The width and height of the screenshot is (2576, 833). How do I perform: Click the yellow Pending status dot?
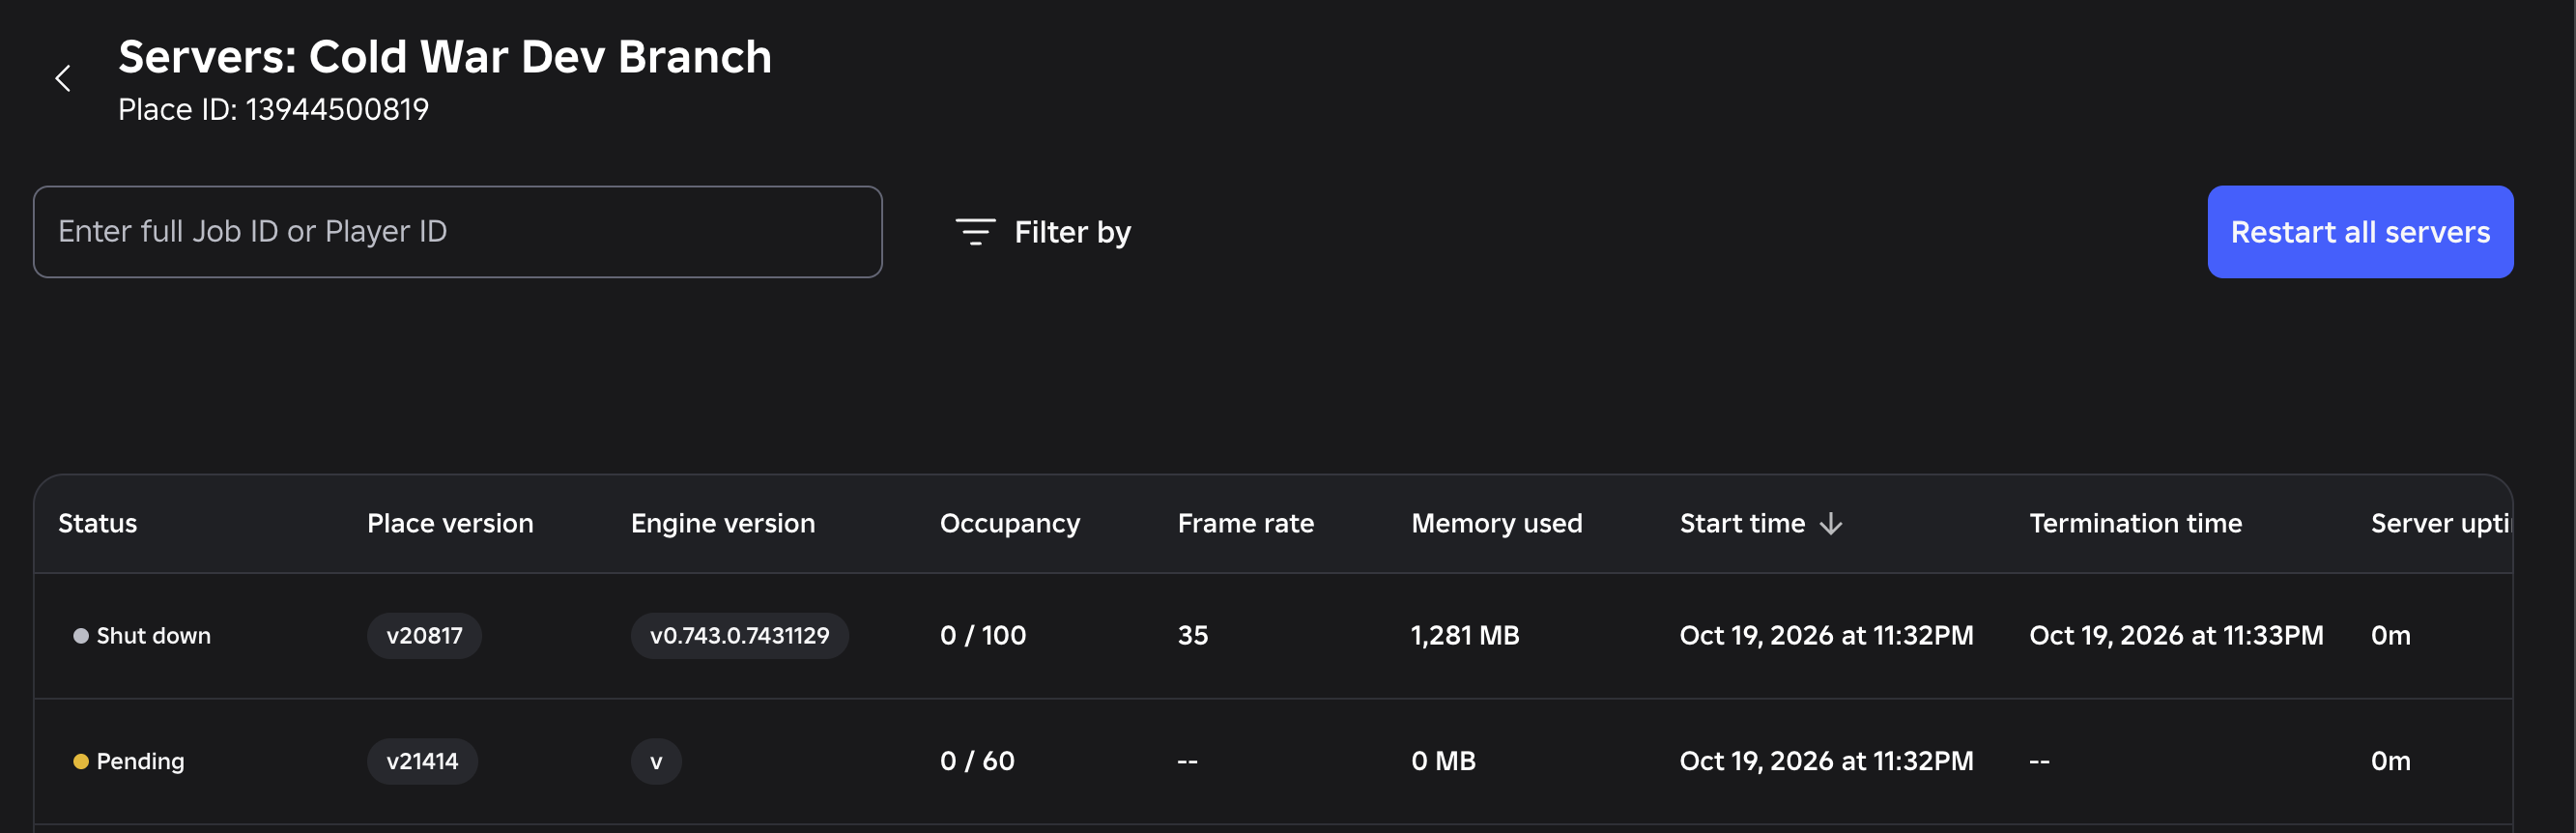coord(81,762)
